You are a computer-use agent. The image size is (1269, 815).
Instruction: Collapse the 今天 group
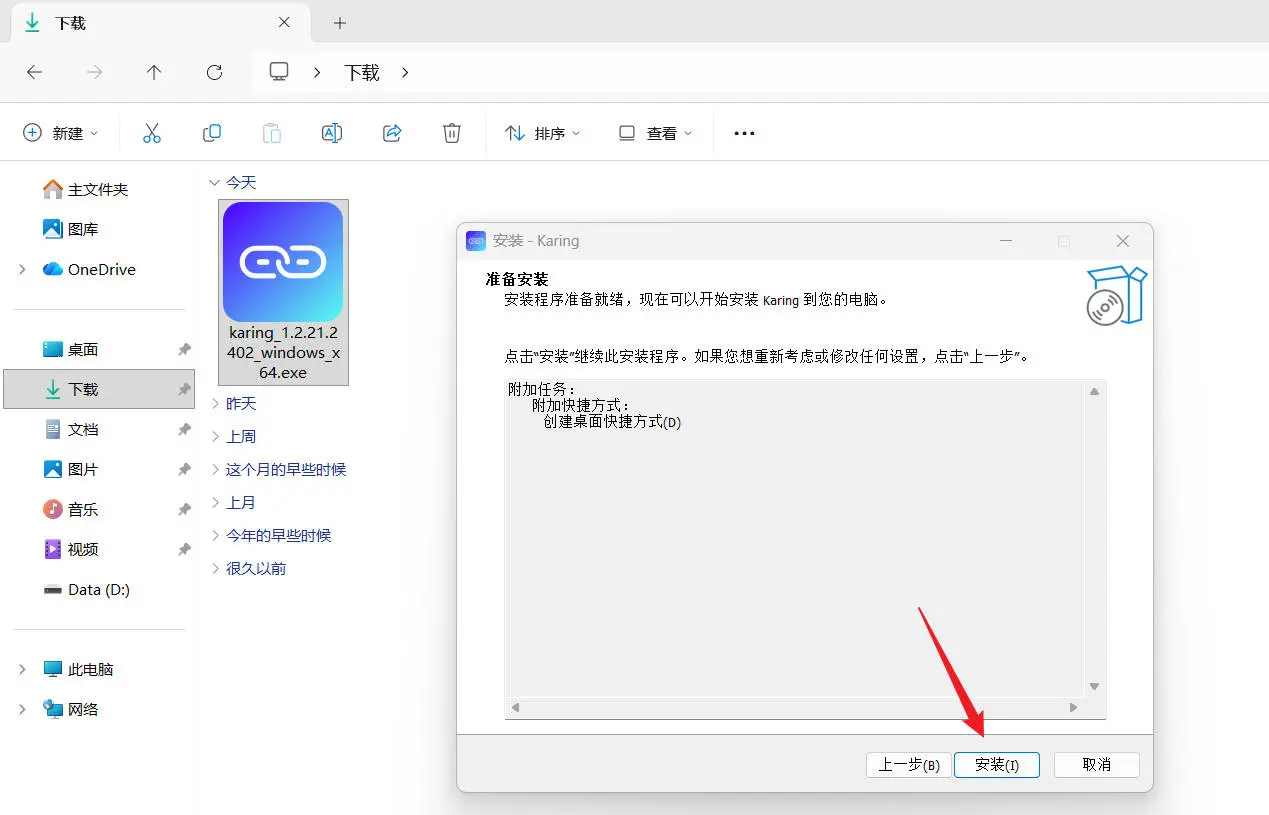point(213,182)
